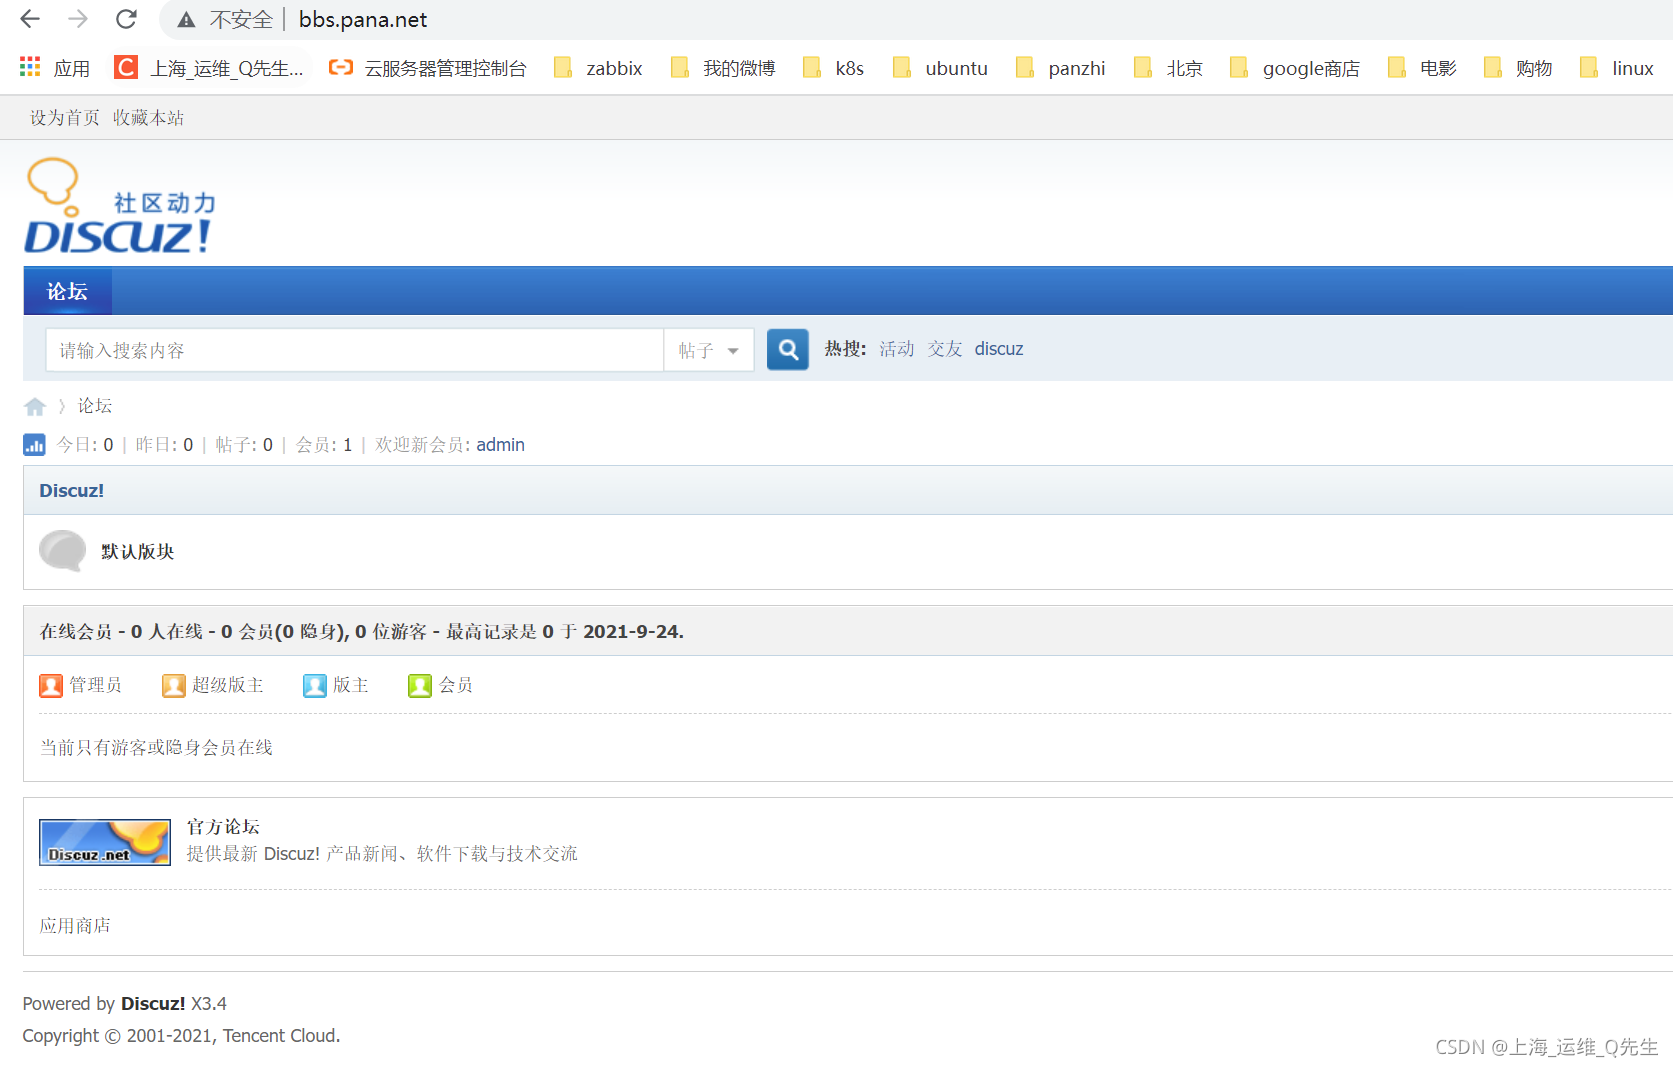1673x1068 pixels.
Task: Reload the page with refresh icon
Action: tap(126, 19)
